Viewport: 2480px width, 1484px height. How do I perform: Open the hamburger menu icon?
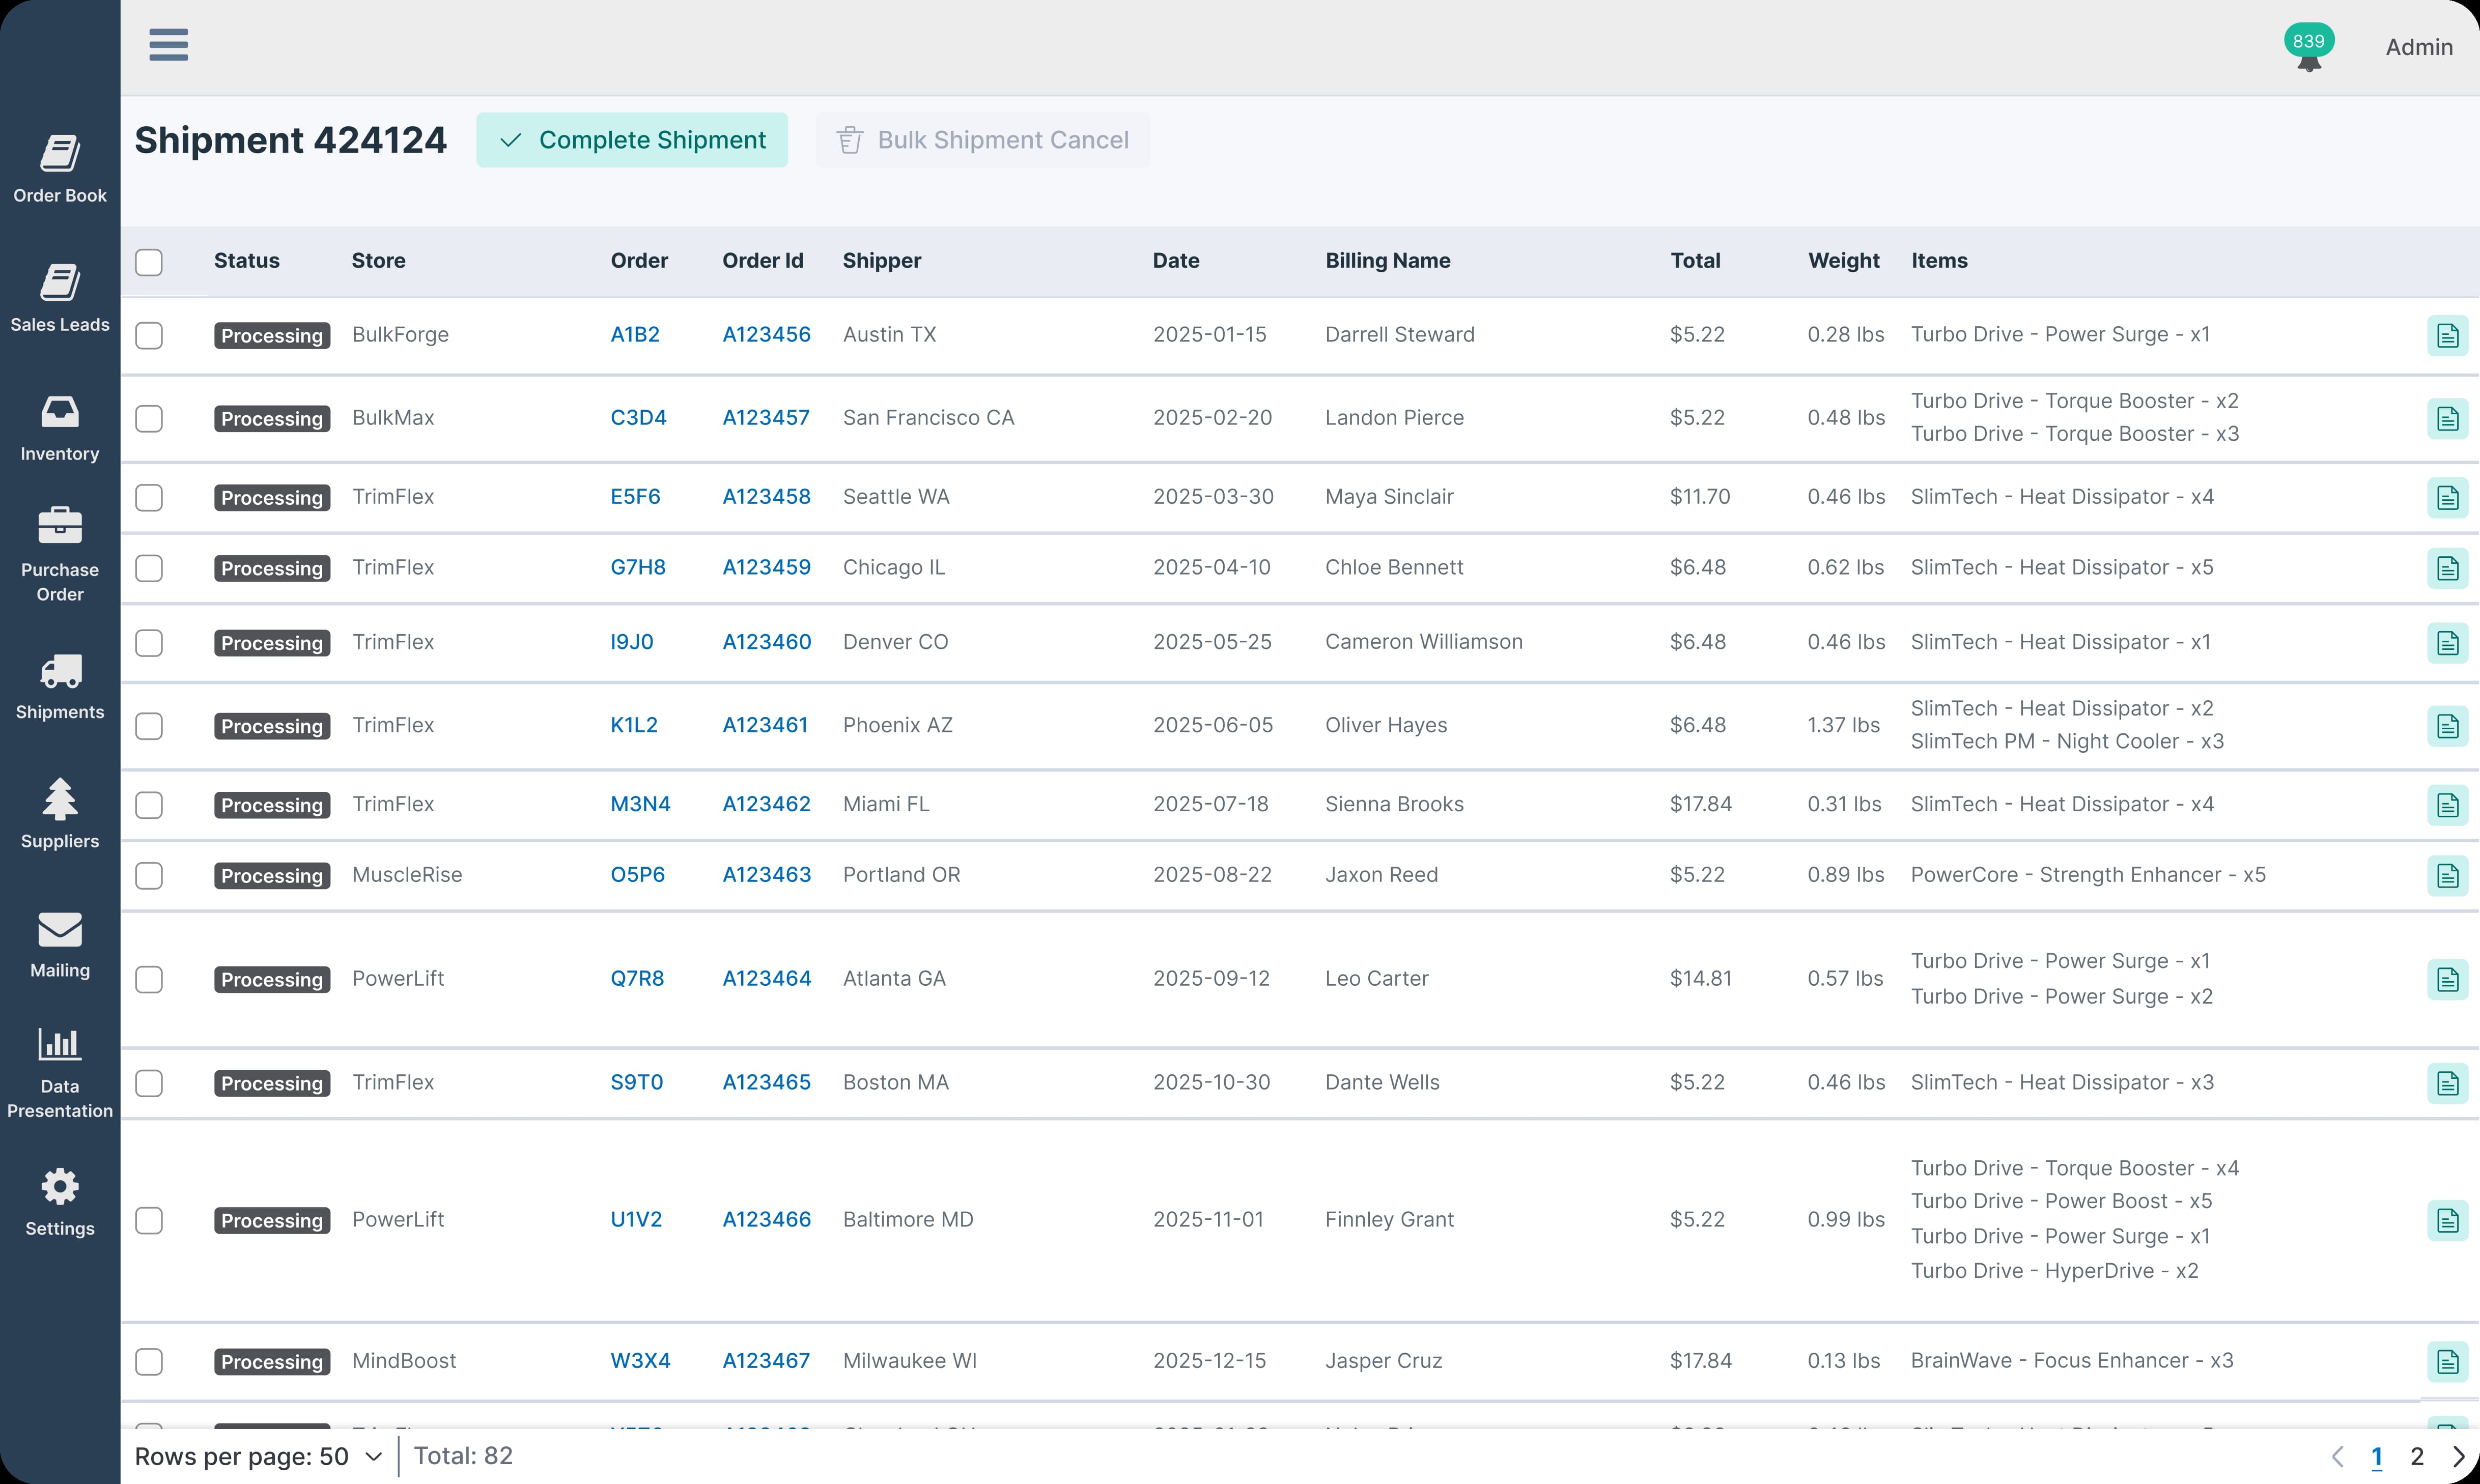point(168,45)
